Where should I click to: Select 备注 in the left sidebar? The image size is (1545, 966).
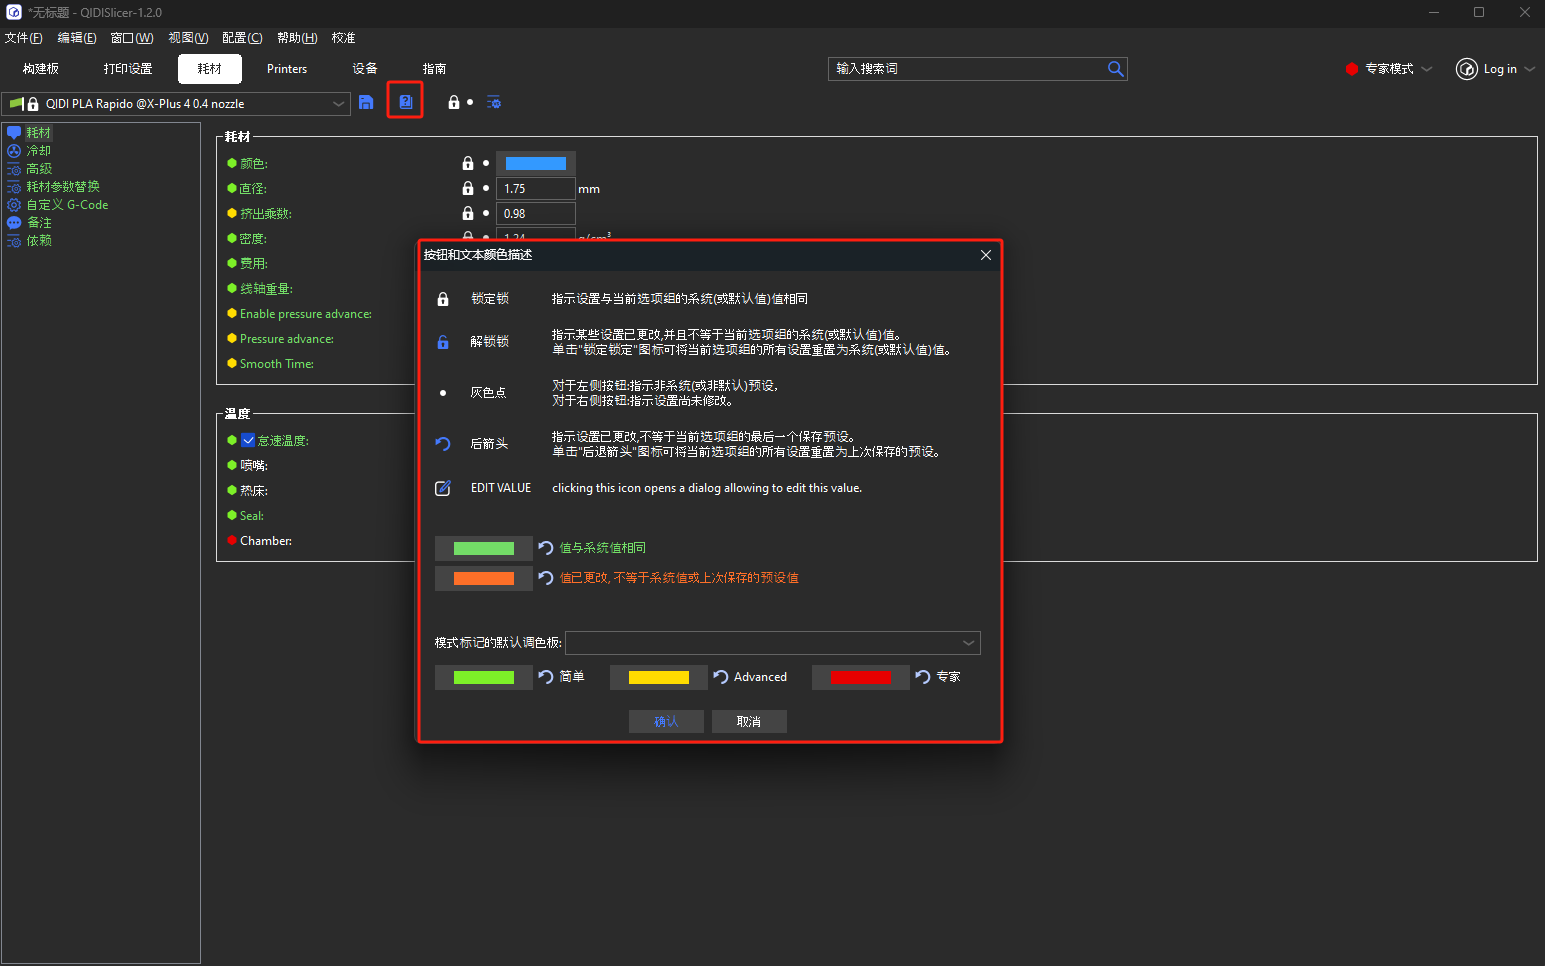(39, 223)
